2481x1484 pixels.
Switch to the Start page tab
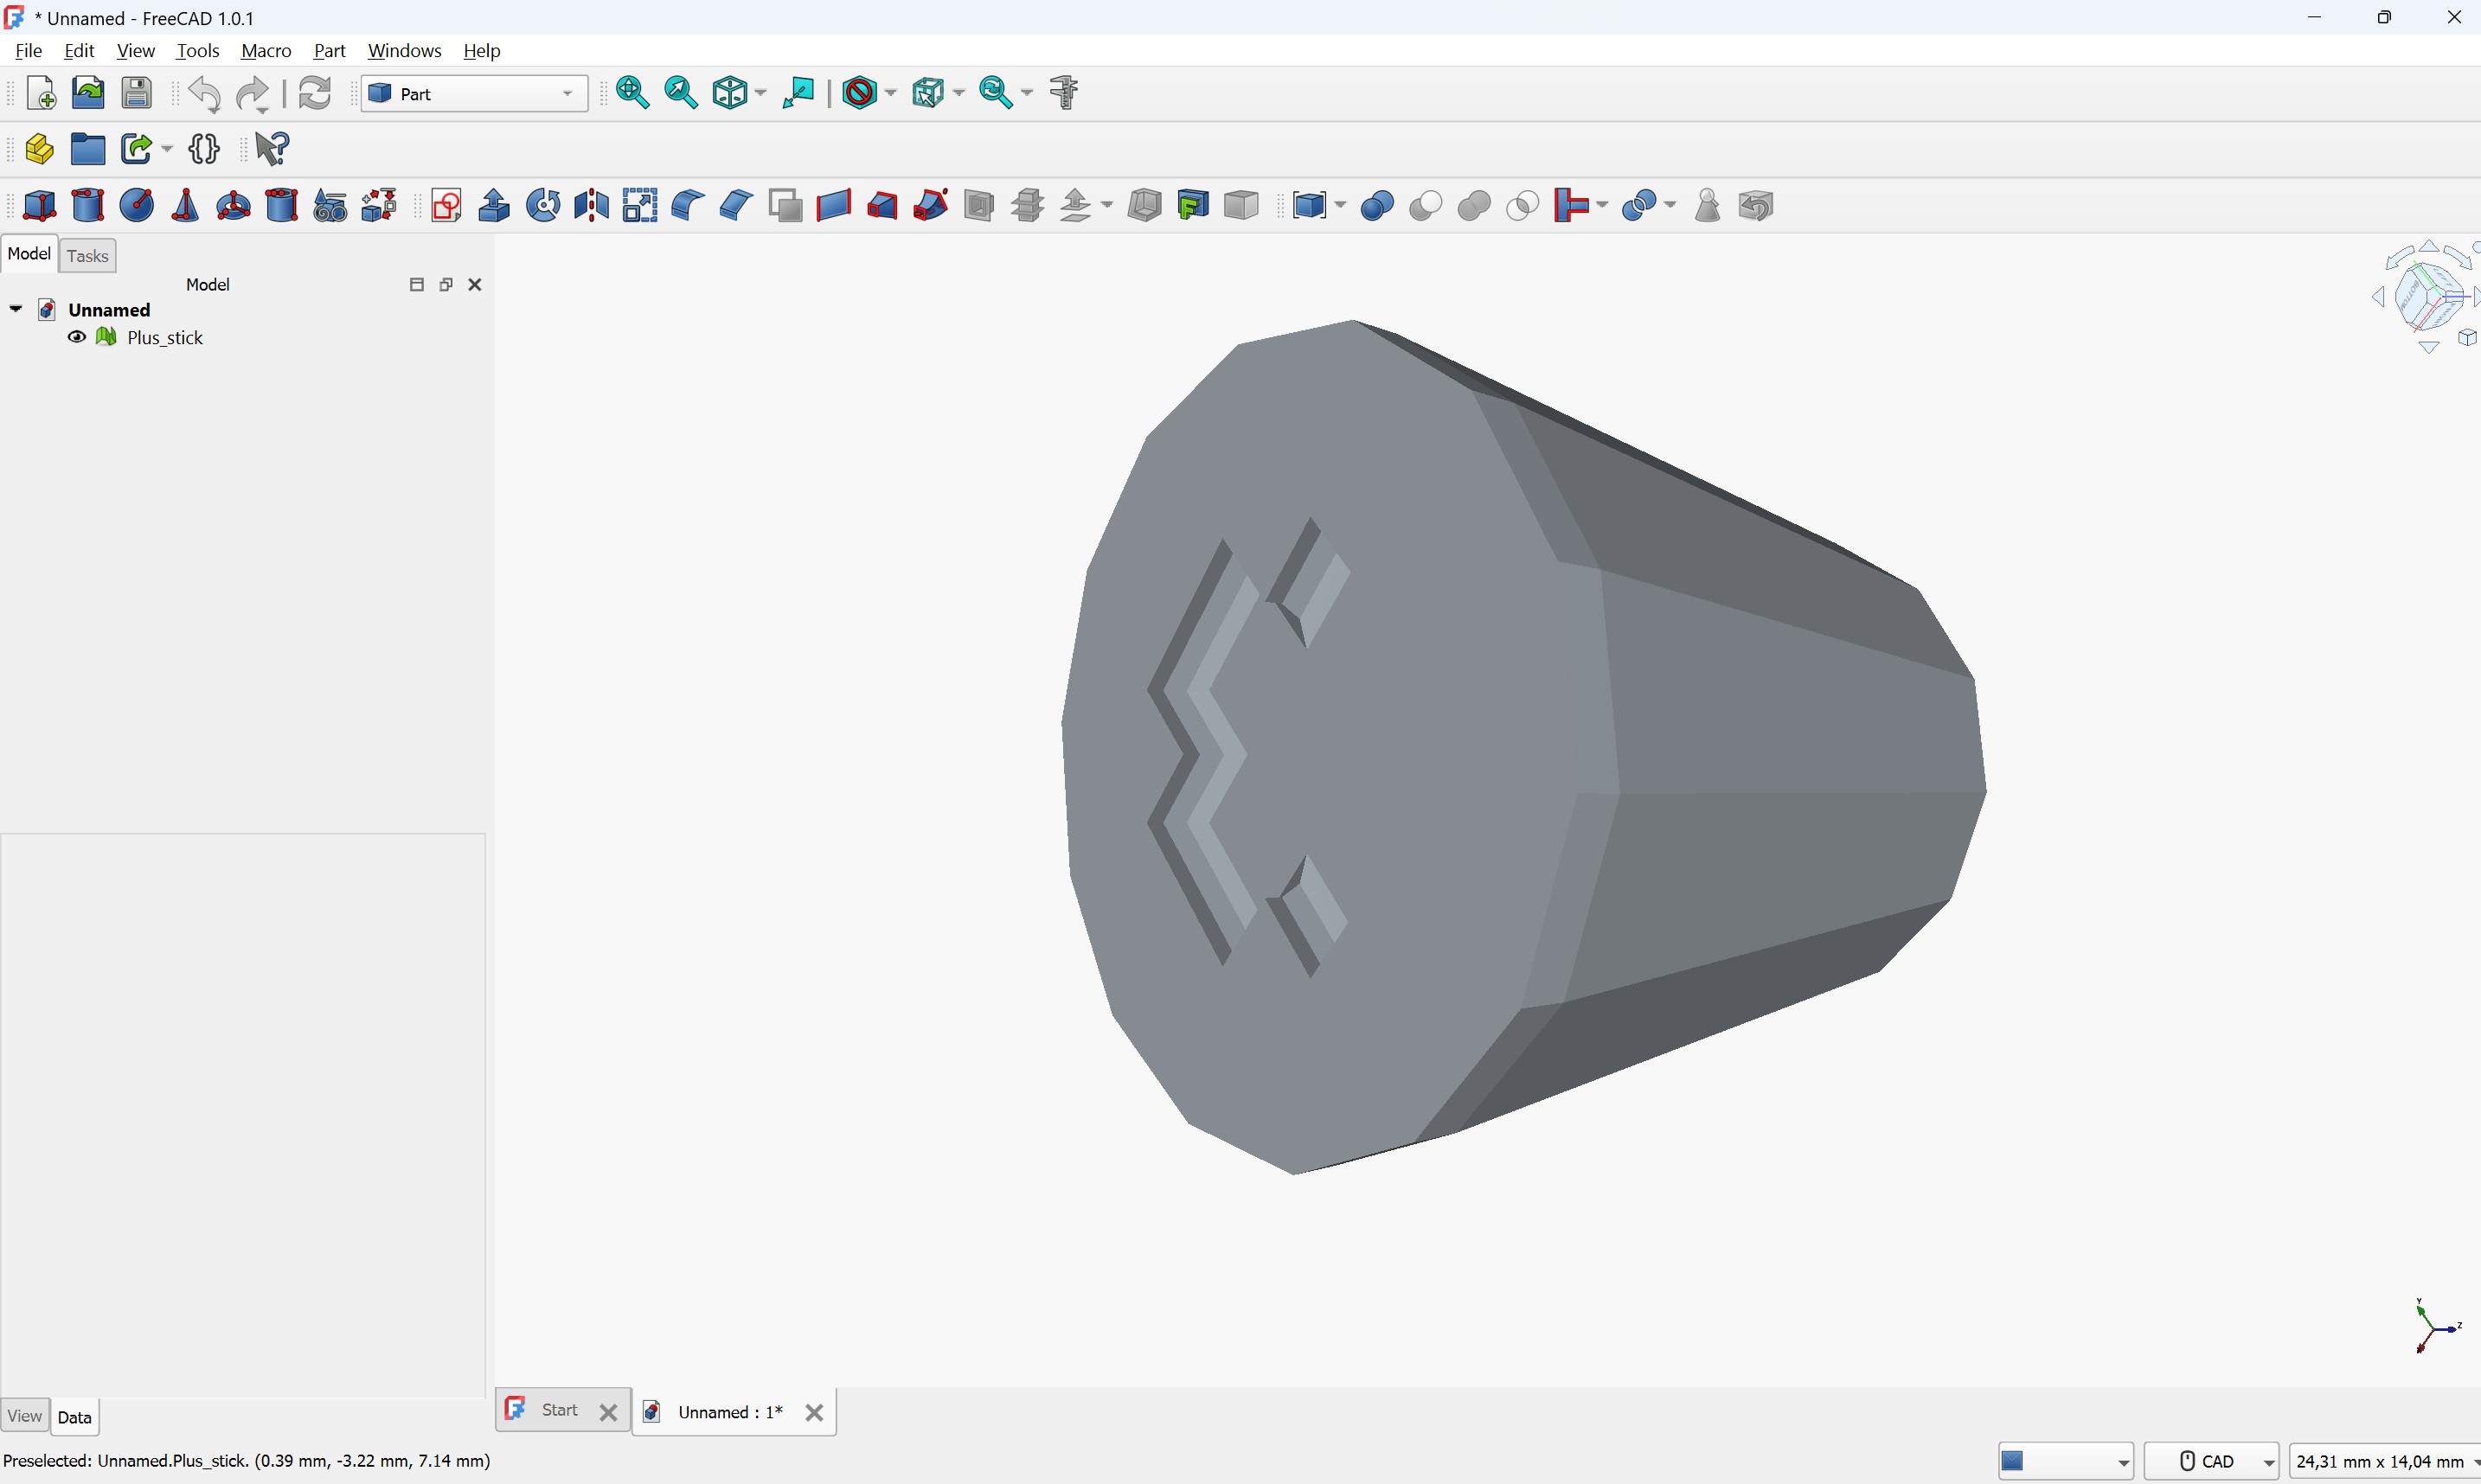click(x=559, y=1410)
